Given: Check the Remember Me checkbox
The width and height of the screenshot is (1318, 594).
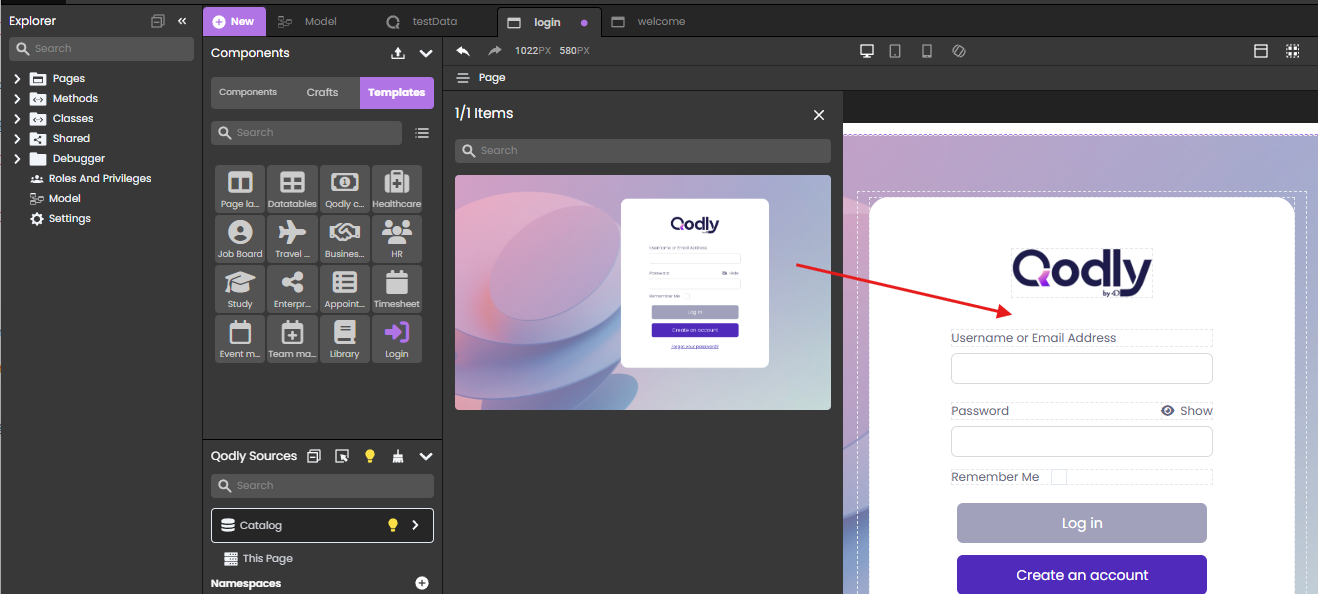Looking at the screenshot, I should pos(1059,477).
